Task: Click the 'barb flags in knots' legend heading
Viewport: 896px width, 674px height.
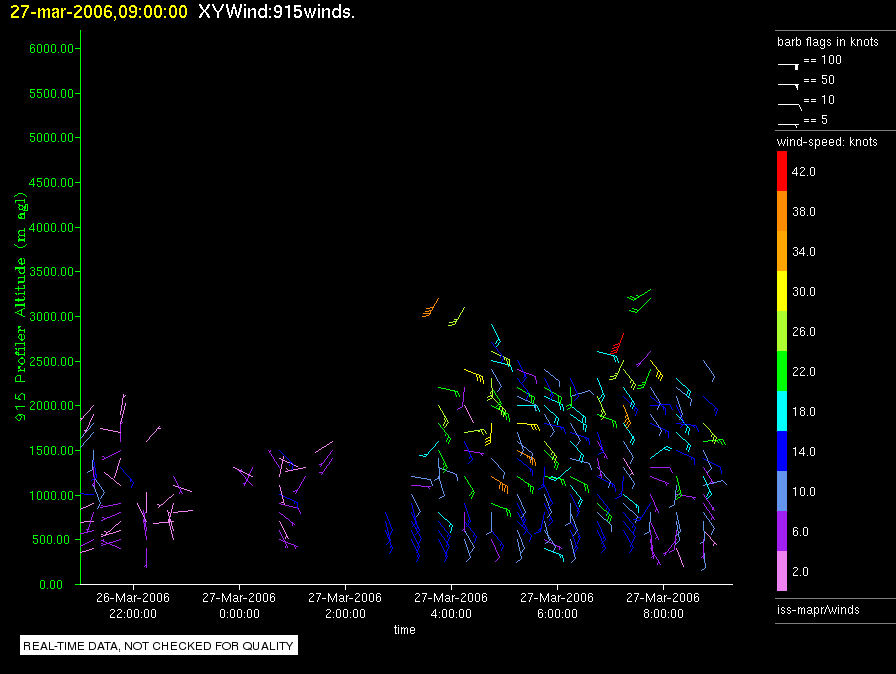Action: click(x=827, y=42)
